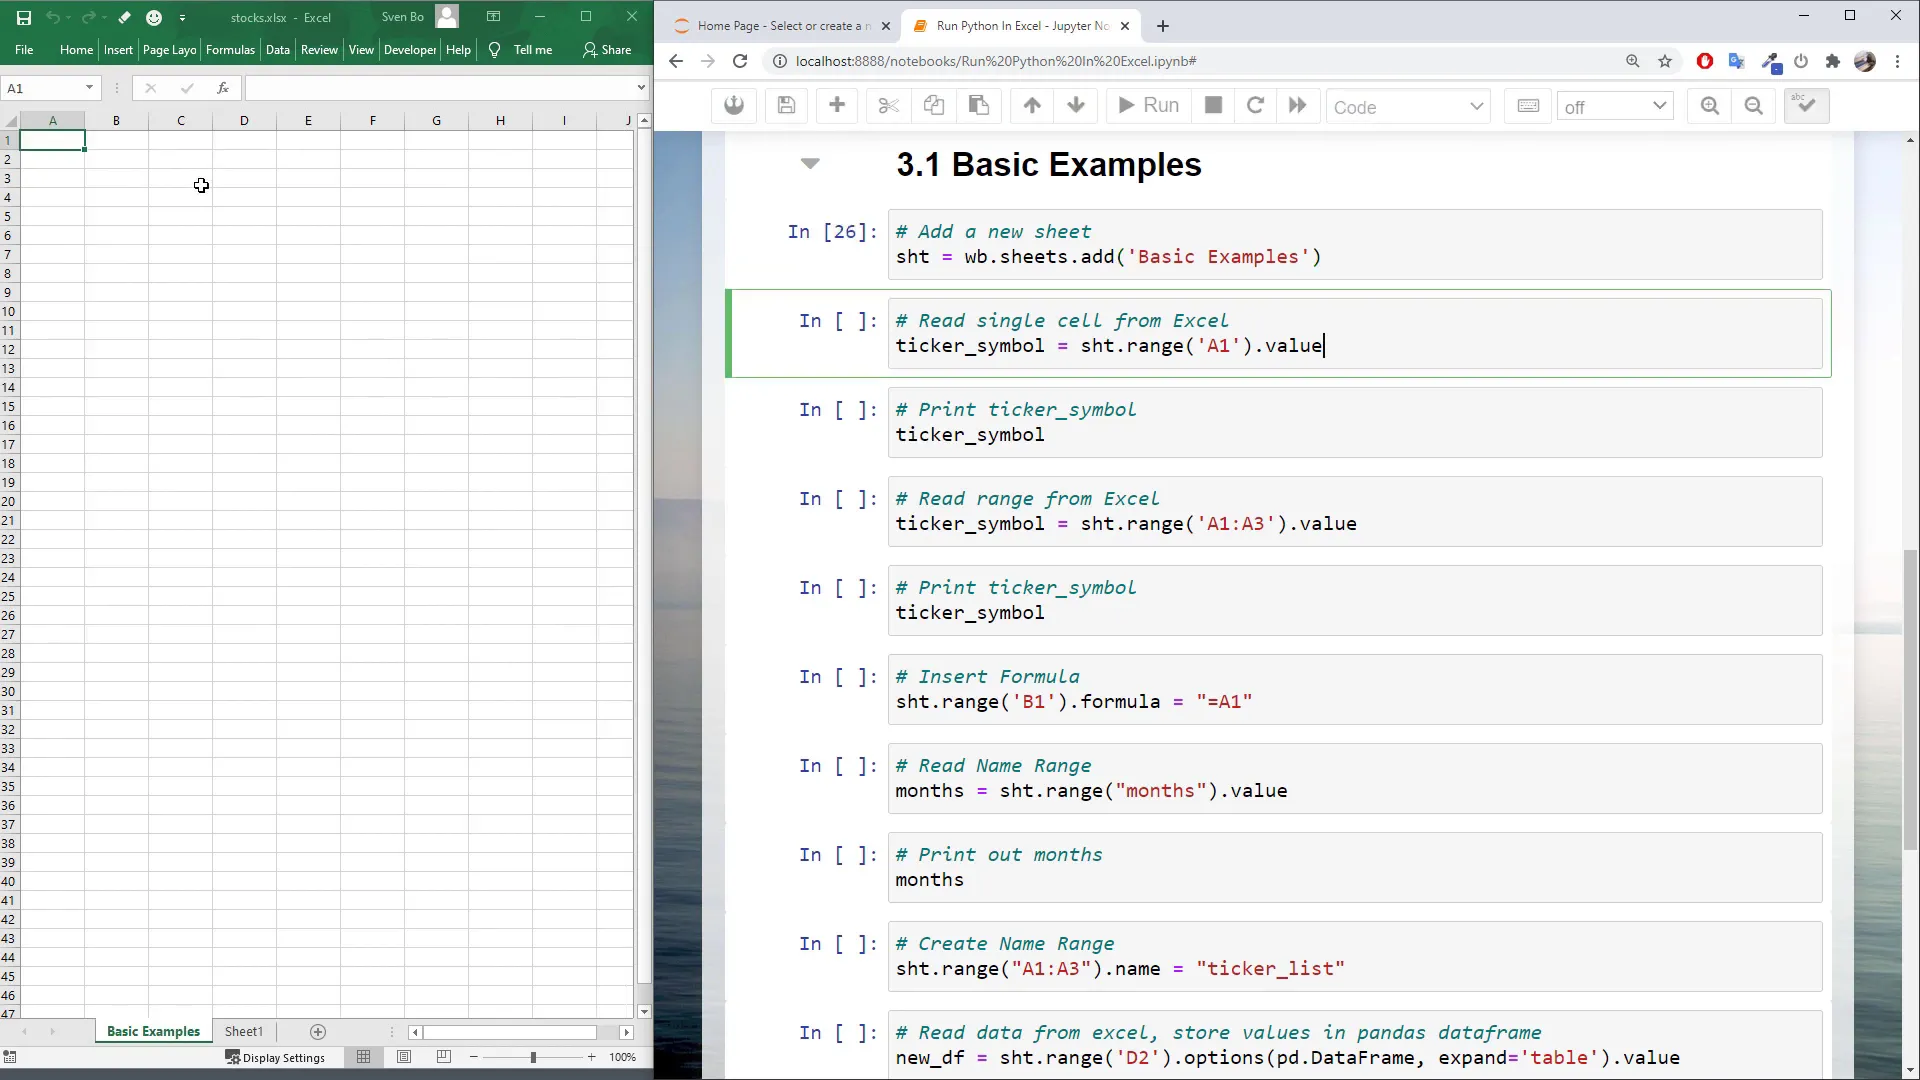The width and height of the screenshot is (1920, 1080).
Task: Save the Jupyter notebook
Action: click(786, 106)
